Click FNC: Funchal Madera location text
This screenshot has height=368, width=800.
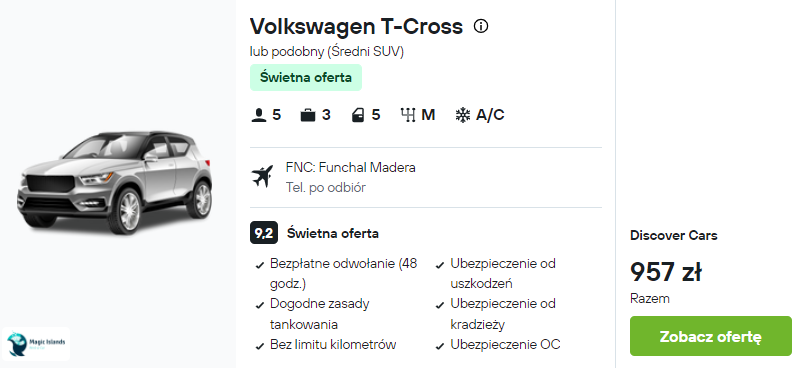351,167
